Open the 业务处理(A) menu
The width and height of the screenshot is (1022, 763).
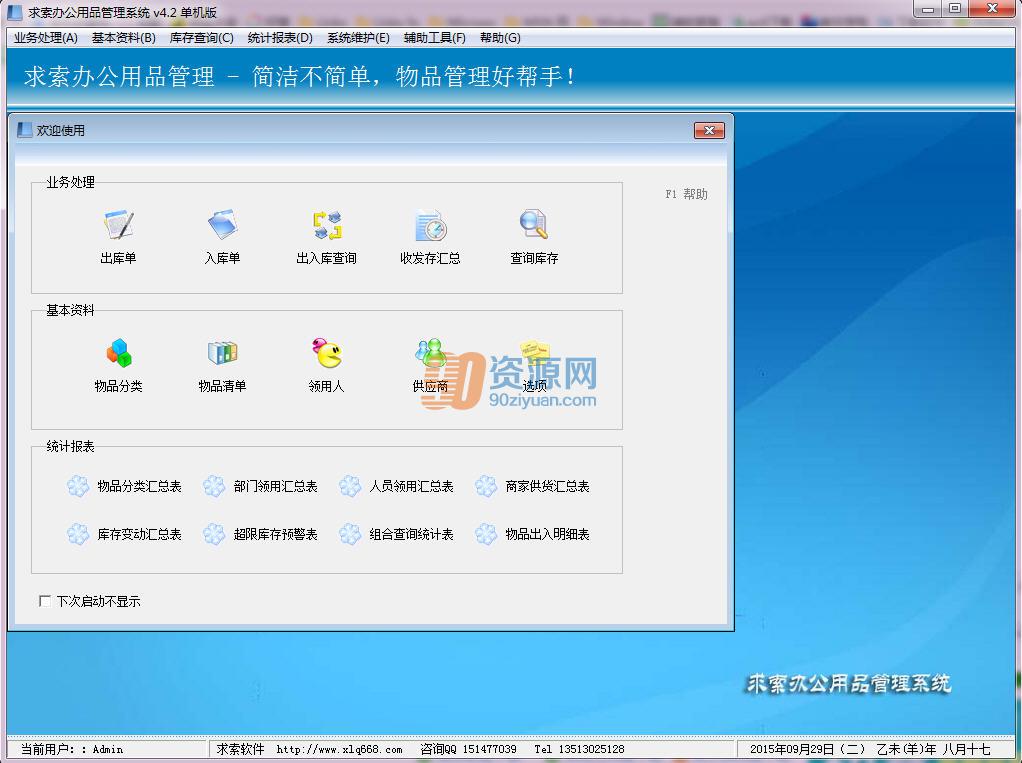(x=46, y=38)
